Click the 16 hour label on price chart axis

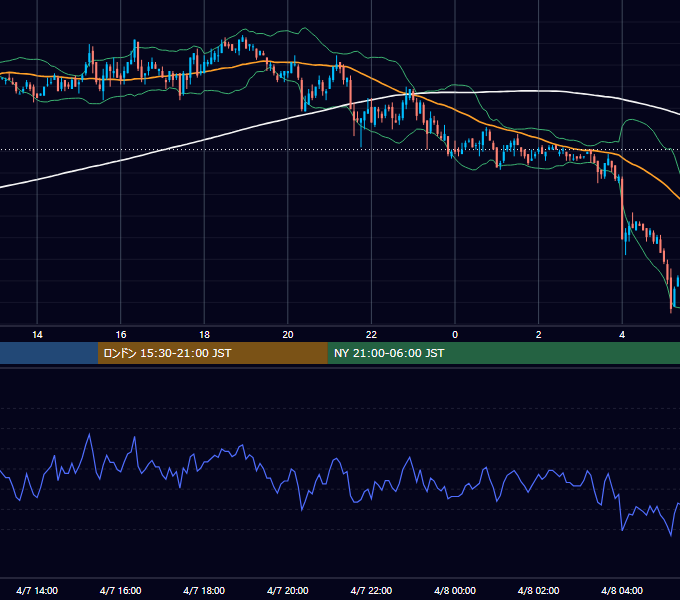(121, 335)
